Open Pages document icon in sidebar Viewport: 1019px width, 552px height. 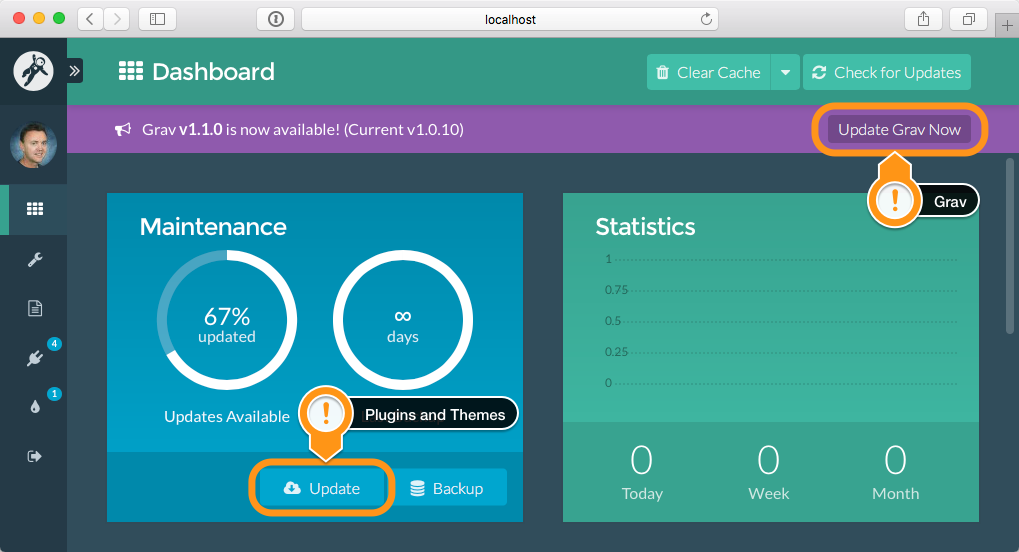tap(35, 308)
